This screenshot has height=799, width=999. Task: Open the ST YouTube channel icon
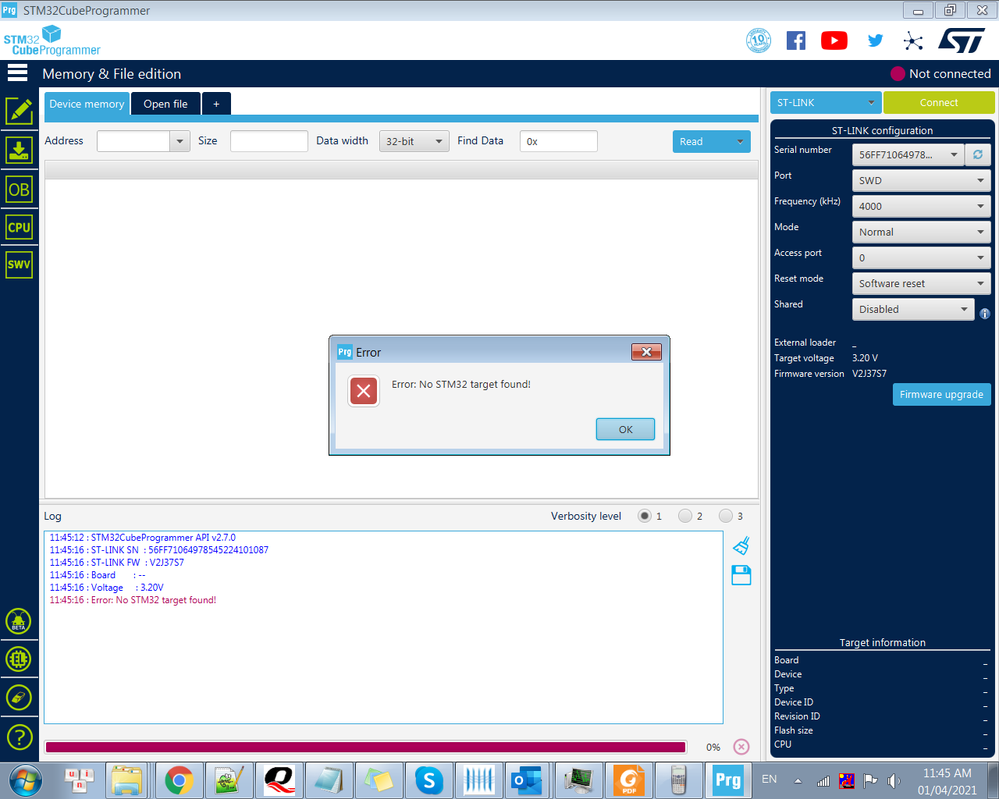coord(834,41)
